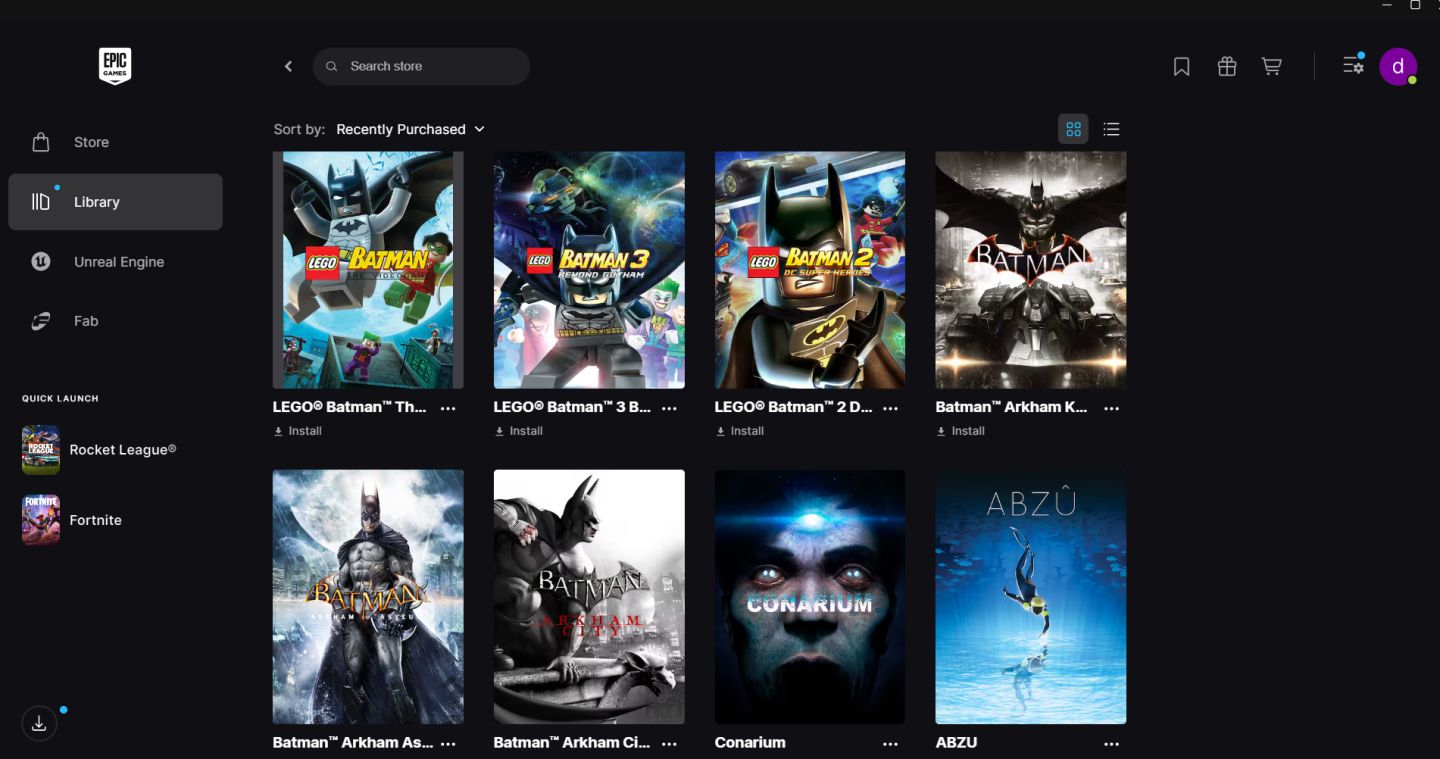
Task: Open the settings sliders icon
Action: (x=1353, y=65)
